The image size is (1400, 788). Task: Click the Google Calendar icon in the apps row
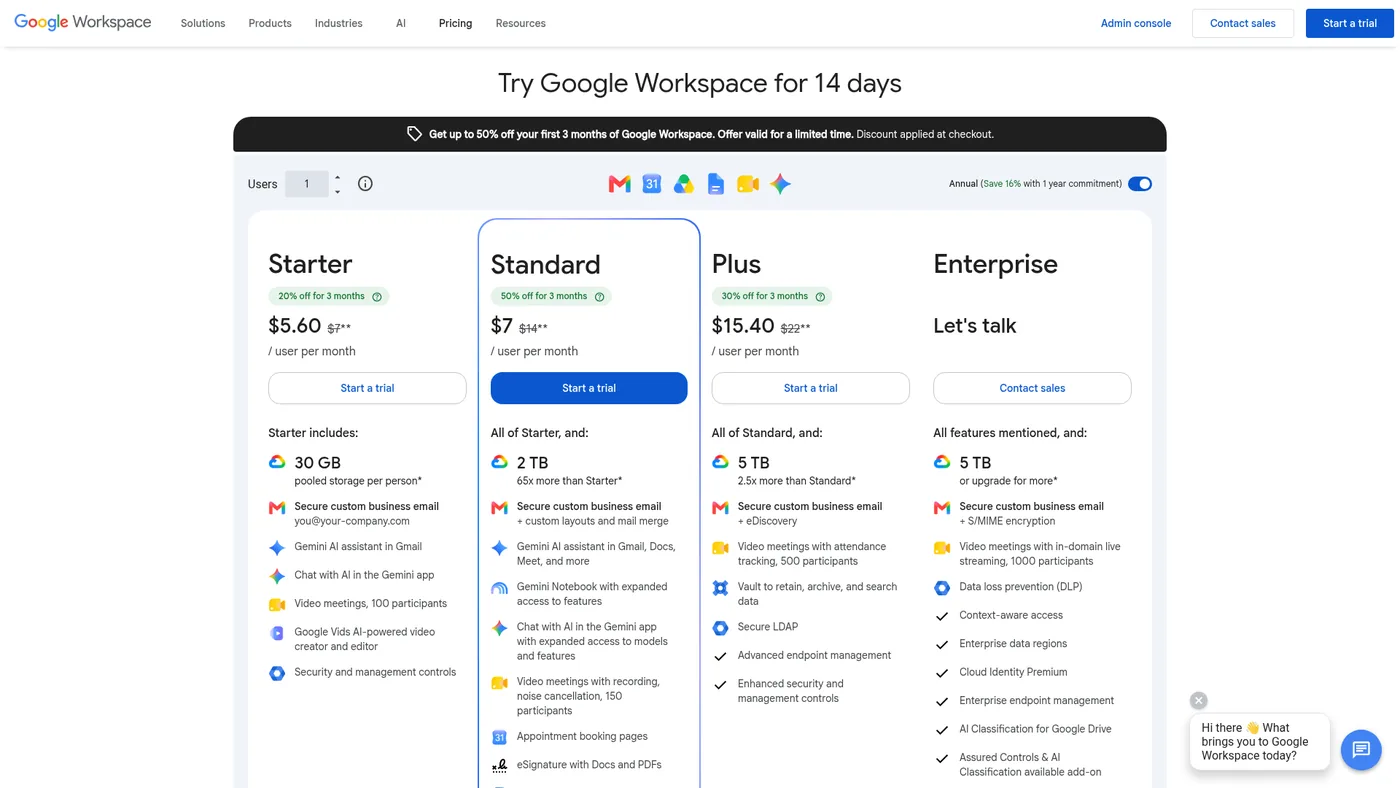click(652, 184)
